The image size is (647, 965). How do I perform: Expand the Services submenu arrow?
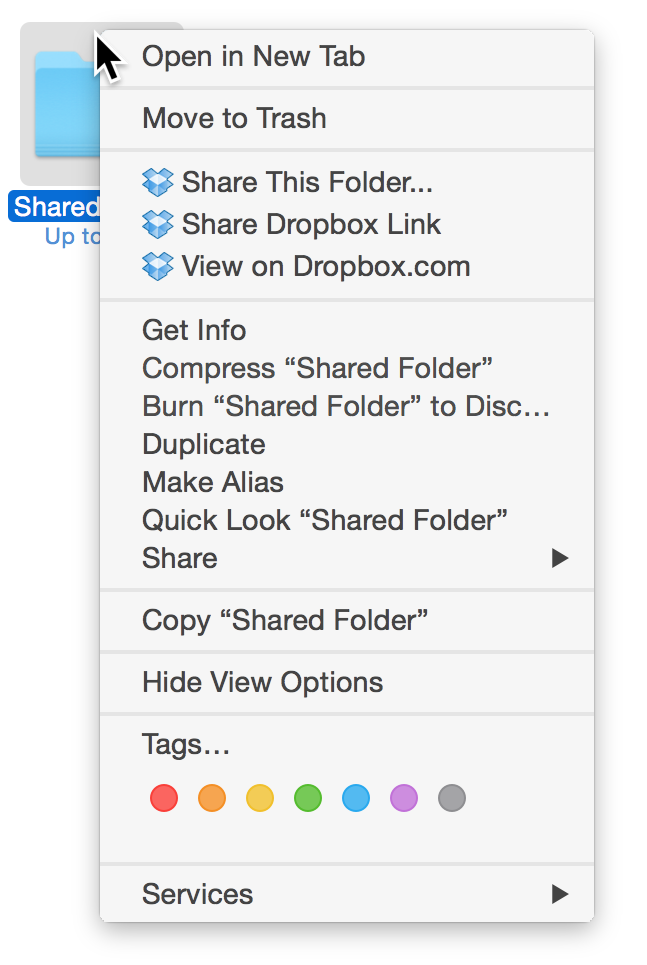point(560,894)
